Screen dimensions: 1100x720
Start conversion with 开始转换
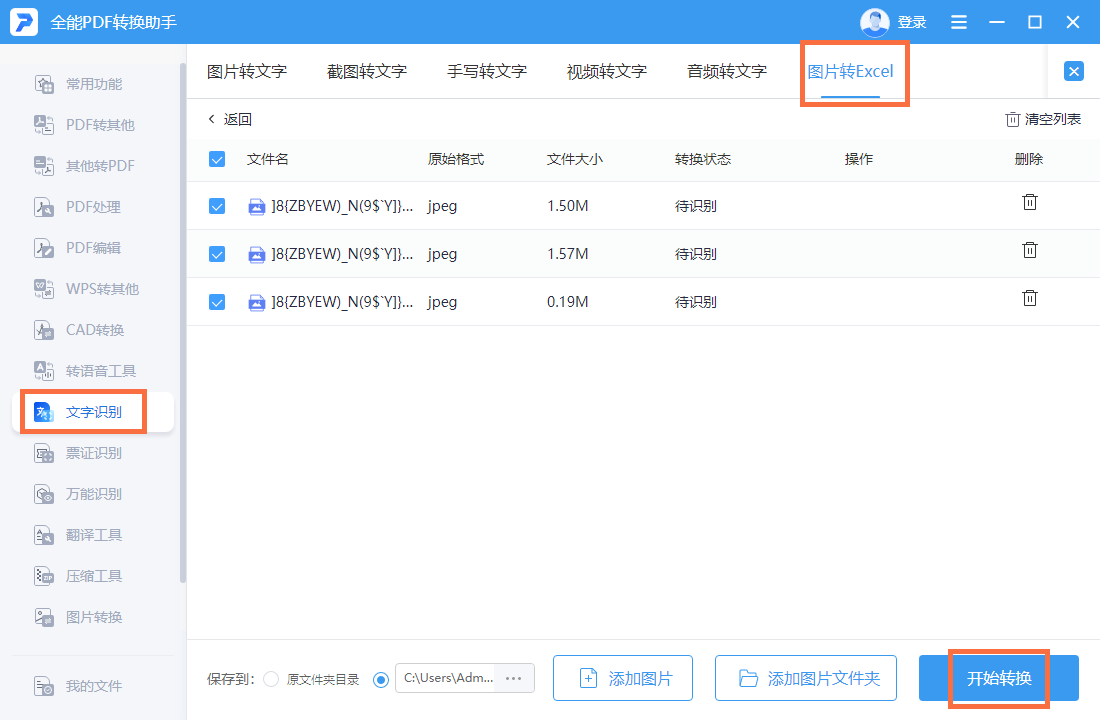pyautogui.click(x=999, y=678)
